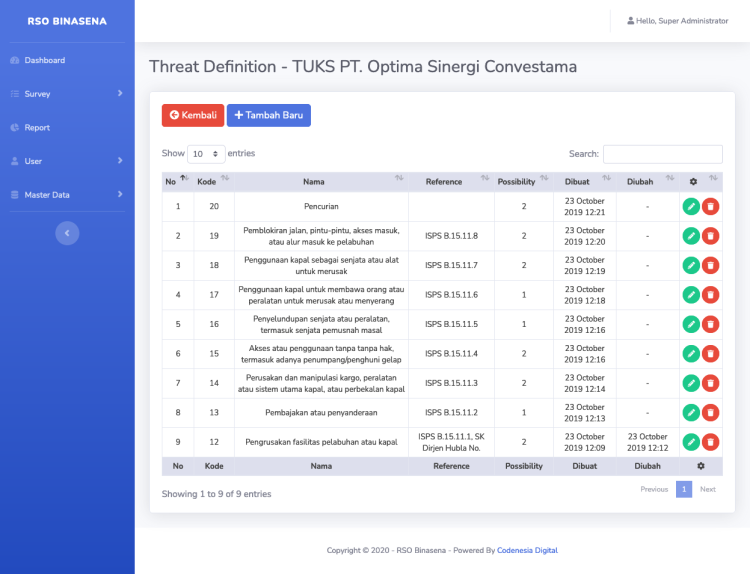Delete the ISPS B.15.11.4 row
750x574 pixels.
(x=710, y=354)
